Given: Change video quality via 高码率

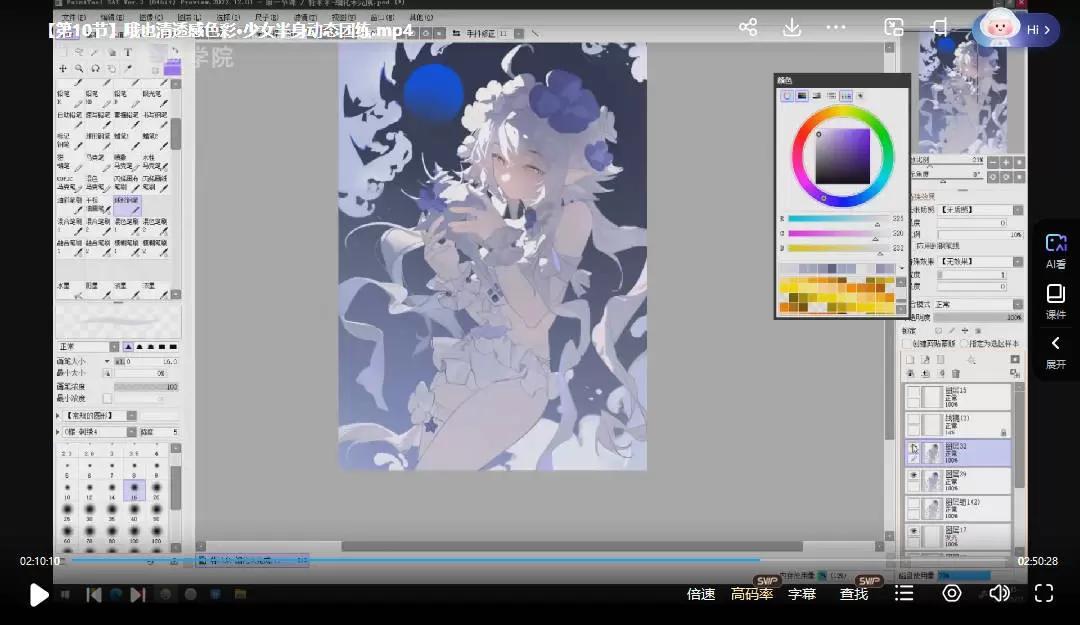Looking at the screenshot, I should tap(752, 594).
